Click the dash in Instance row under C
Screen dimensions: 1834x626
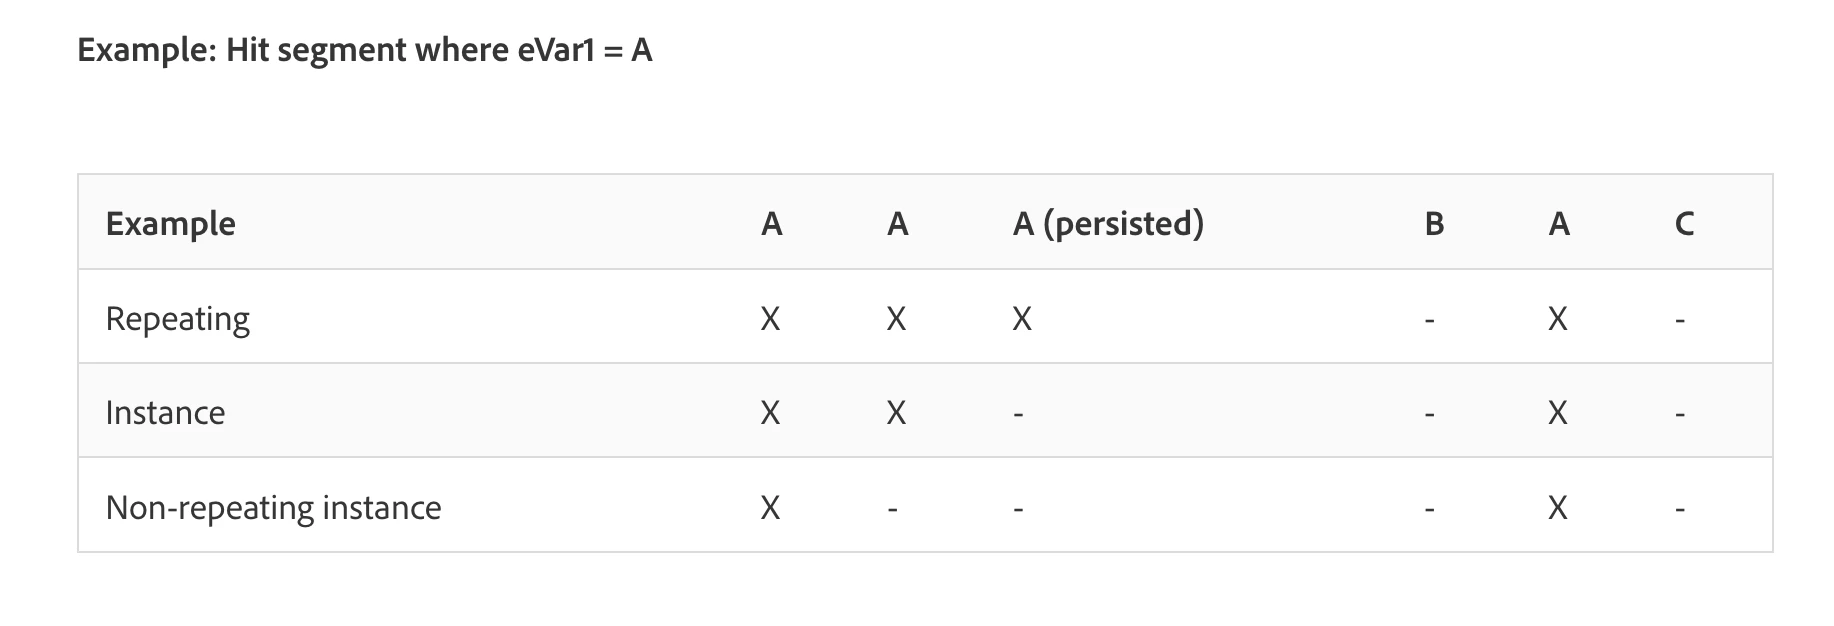click(x=1680, y=415)
